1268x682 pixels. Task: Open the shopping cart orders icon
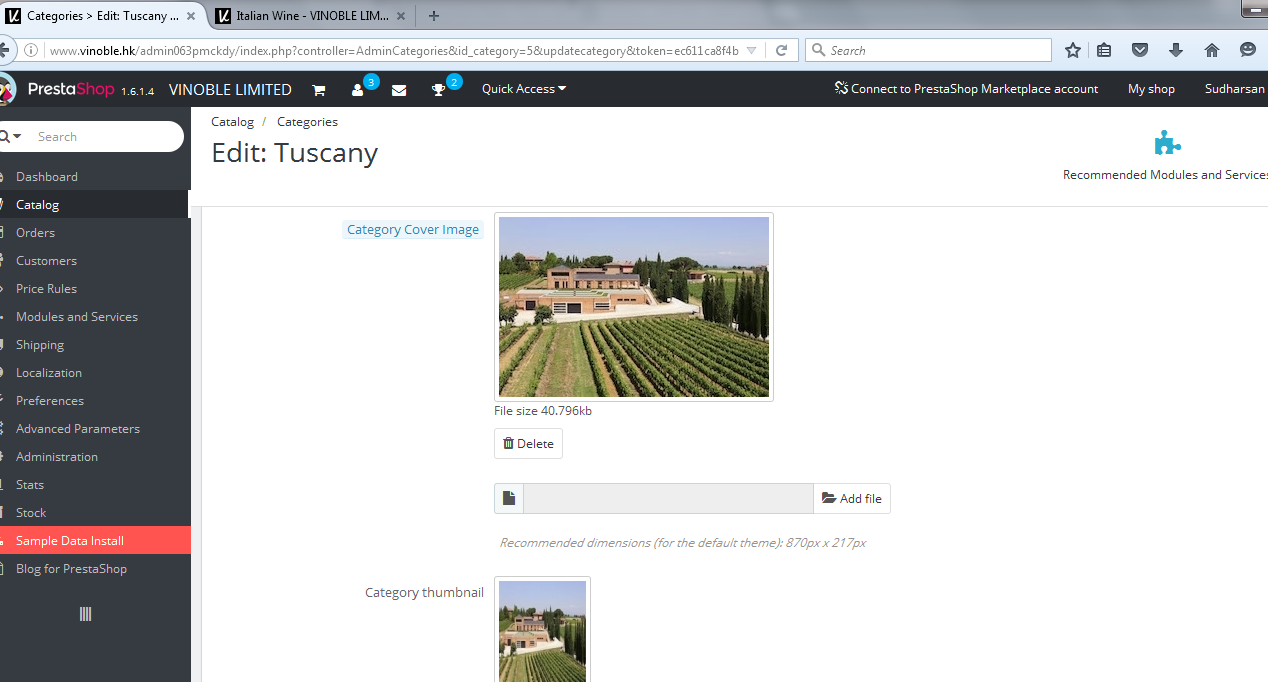click(x=319, y=90)
